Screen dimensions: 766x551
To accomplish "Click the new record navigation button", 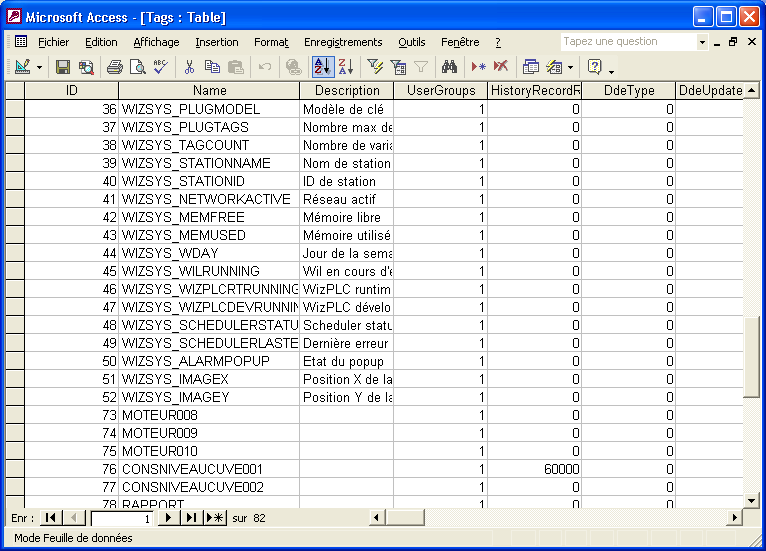I will (x=215, y=518).
